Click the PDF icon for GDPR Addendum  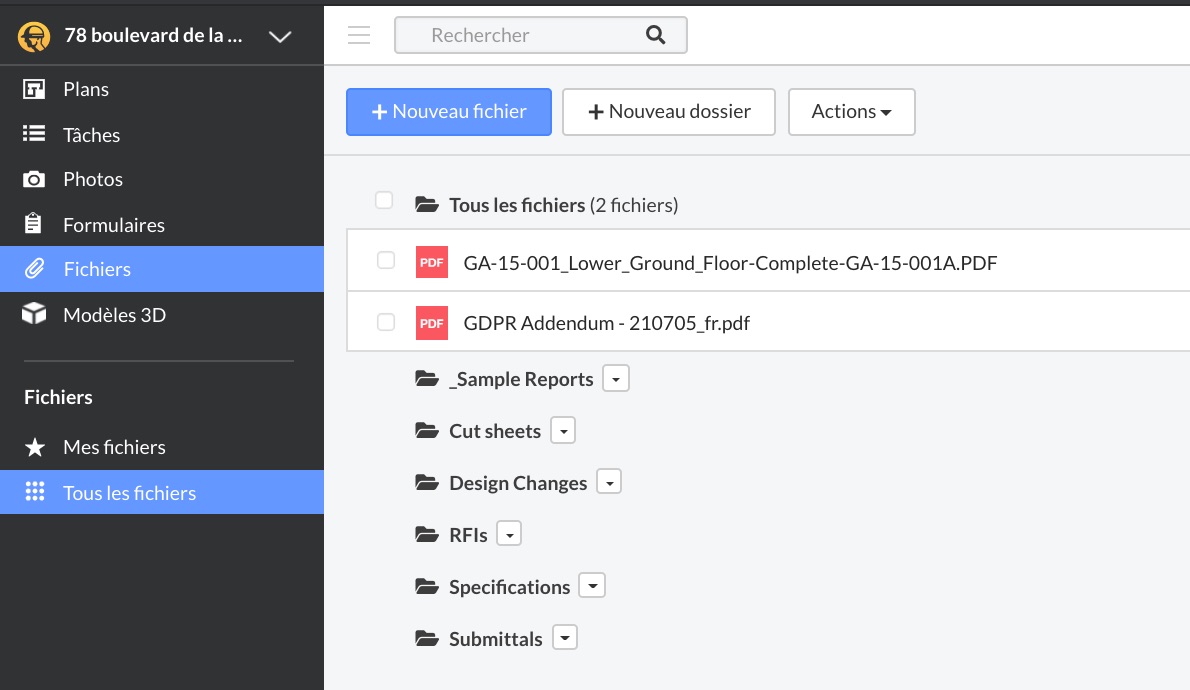(x=432, y=322)
